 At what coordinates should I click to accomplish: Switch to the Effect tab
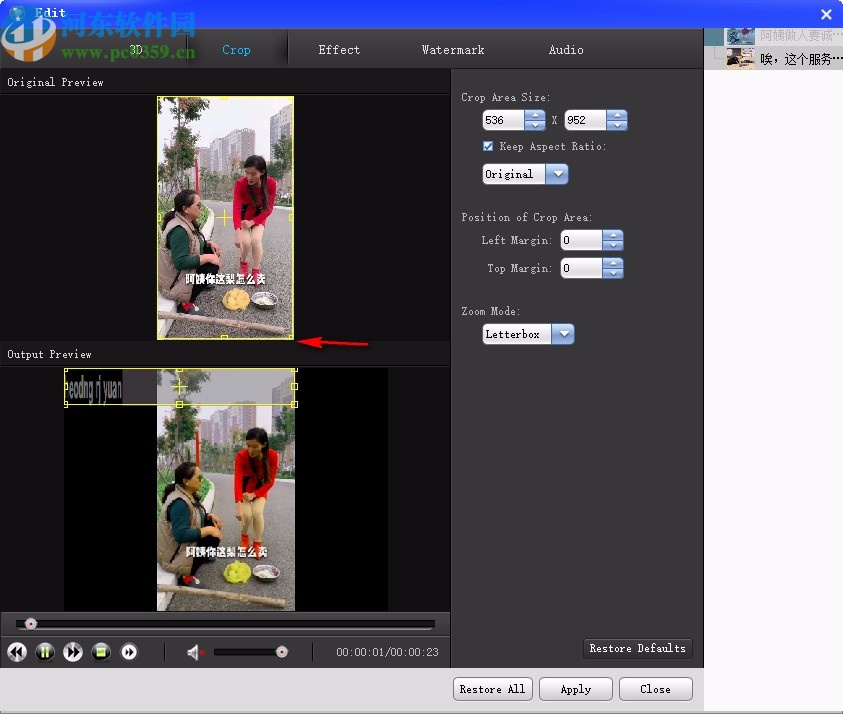339,49
